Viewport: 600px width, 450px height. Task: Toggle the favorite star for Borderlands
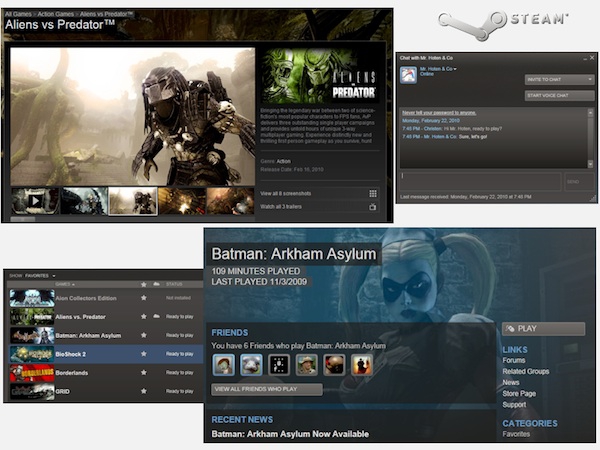[144, 371]
